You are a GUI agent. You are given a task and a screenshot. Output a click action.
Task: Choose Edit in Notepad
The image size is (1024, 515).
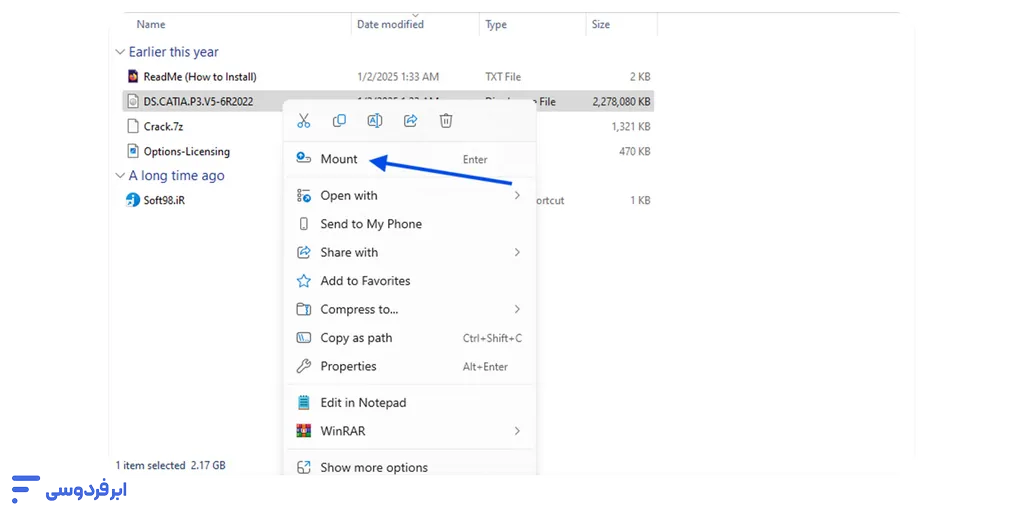point(363,403)
